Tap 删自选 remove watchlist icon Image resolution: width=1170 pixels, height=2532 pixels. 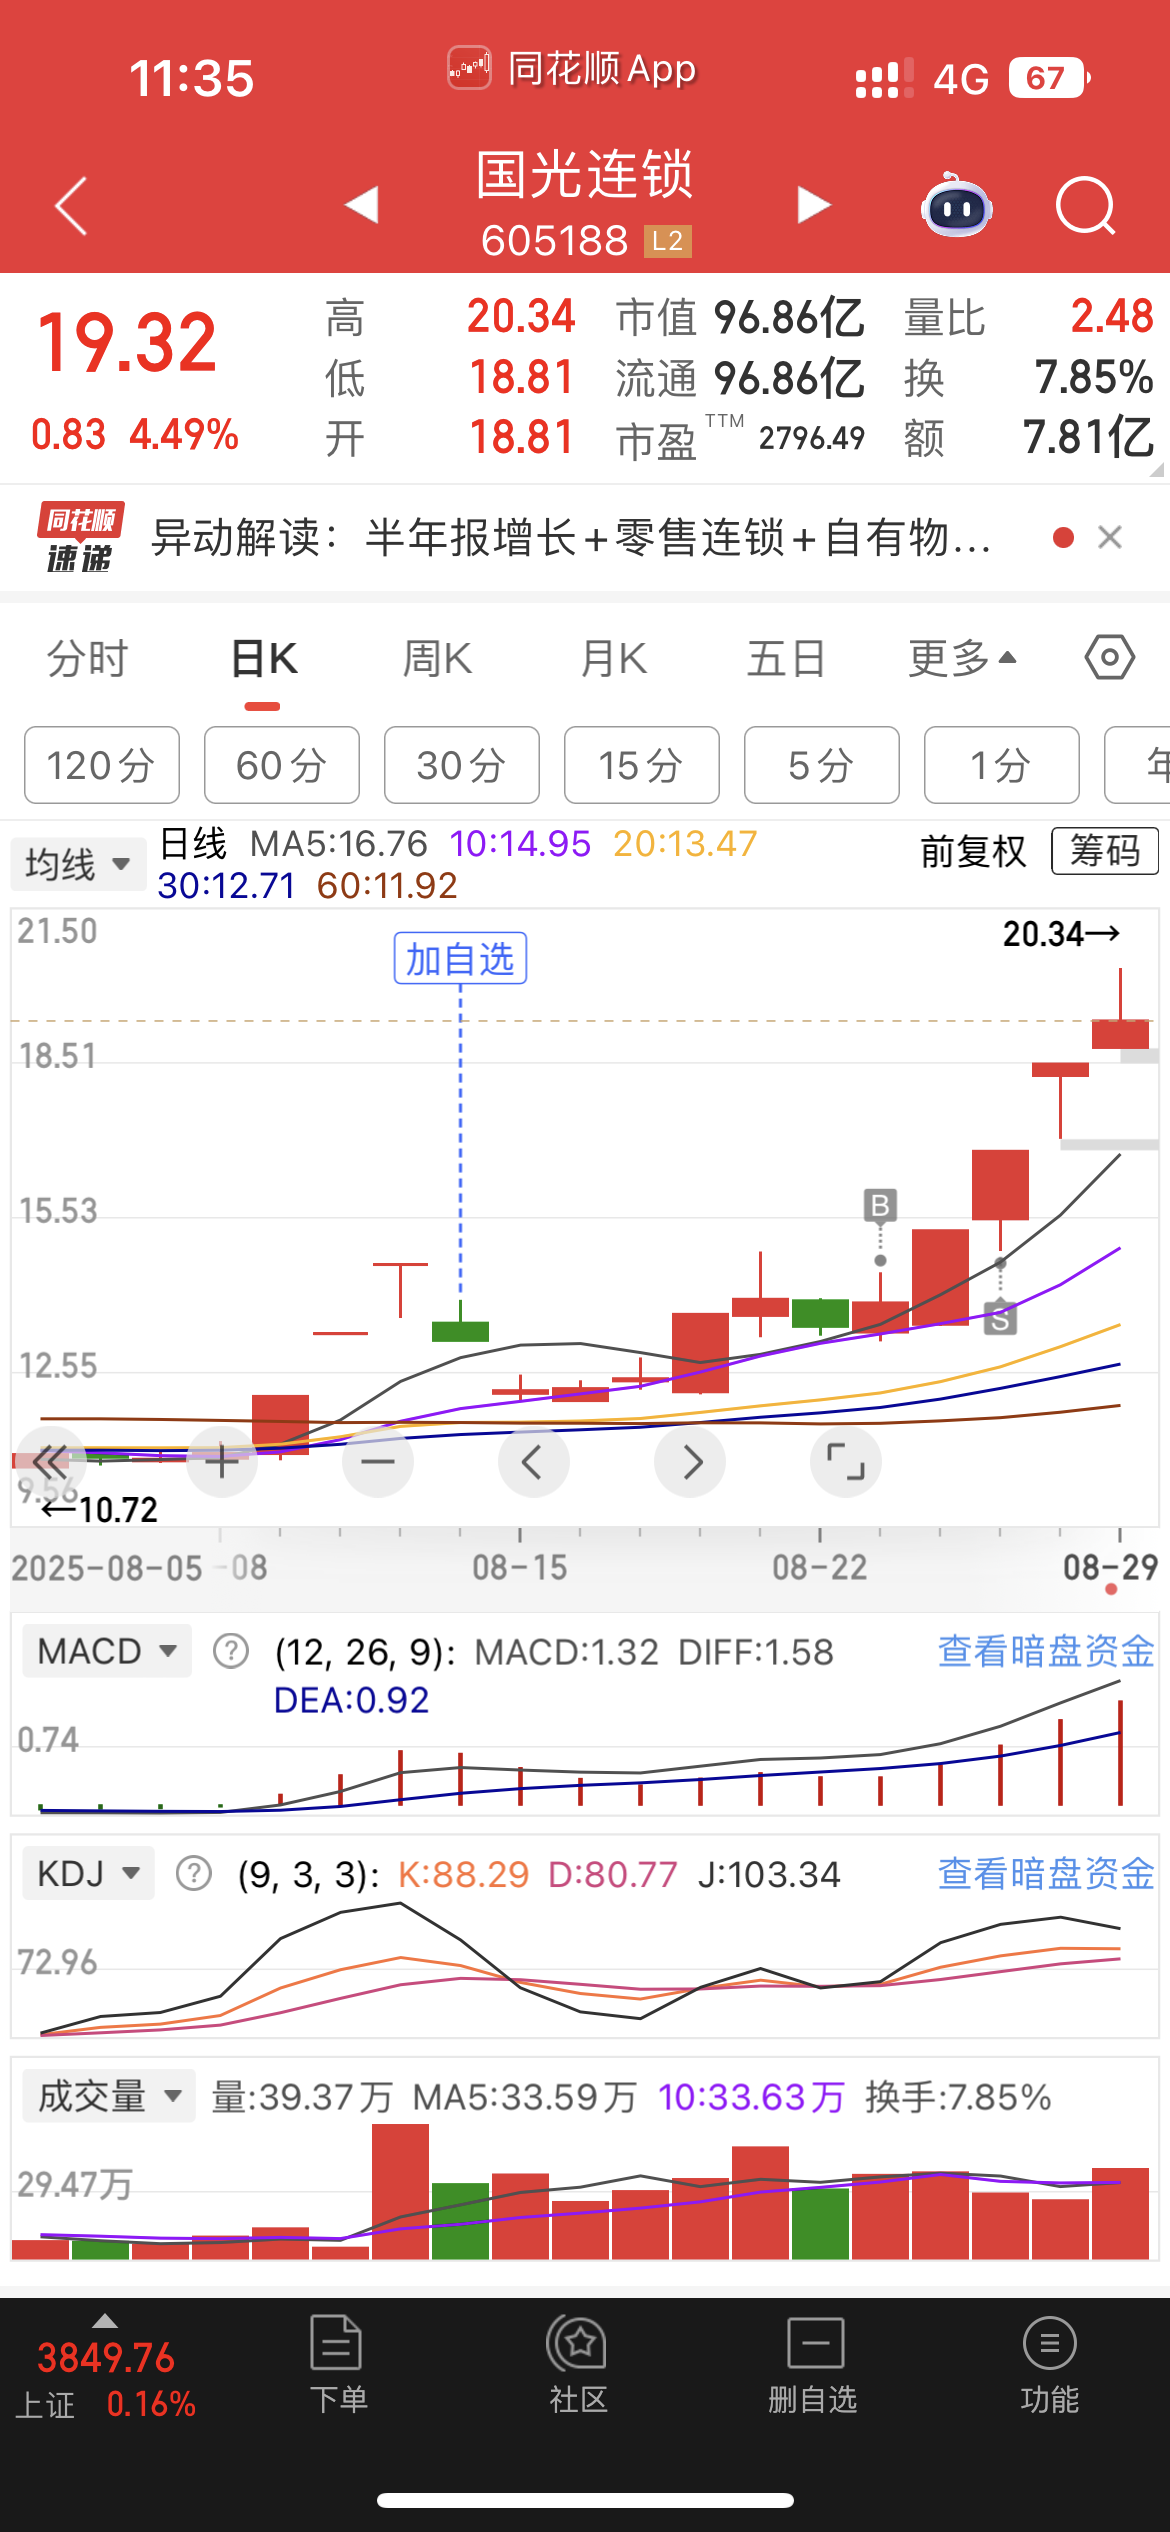point(814,2364)
